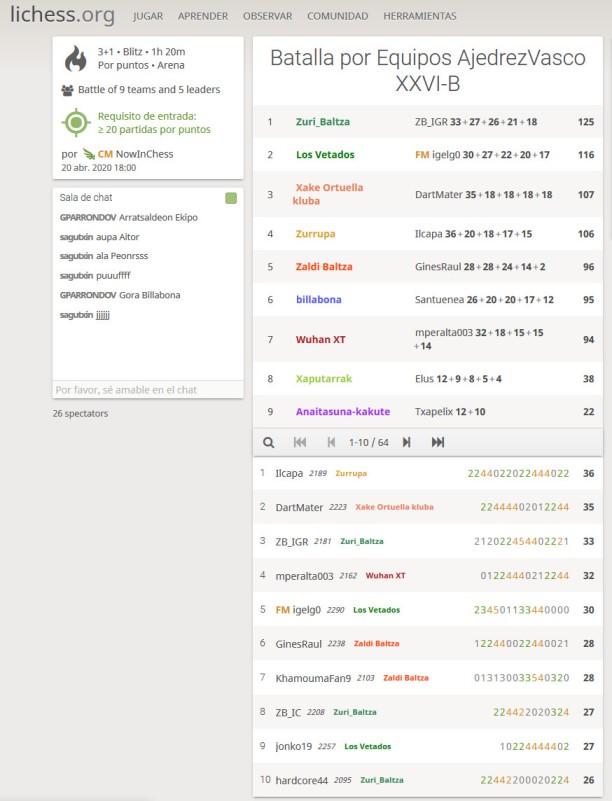Image resolution: width=612 pixels, height=801 pixels.
Task: Click the search magnifier in the standings pager
Action: coord(268,442)
